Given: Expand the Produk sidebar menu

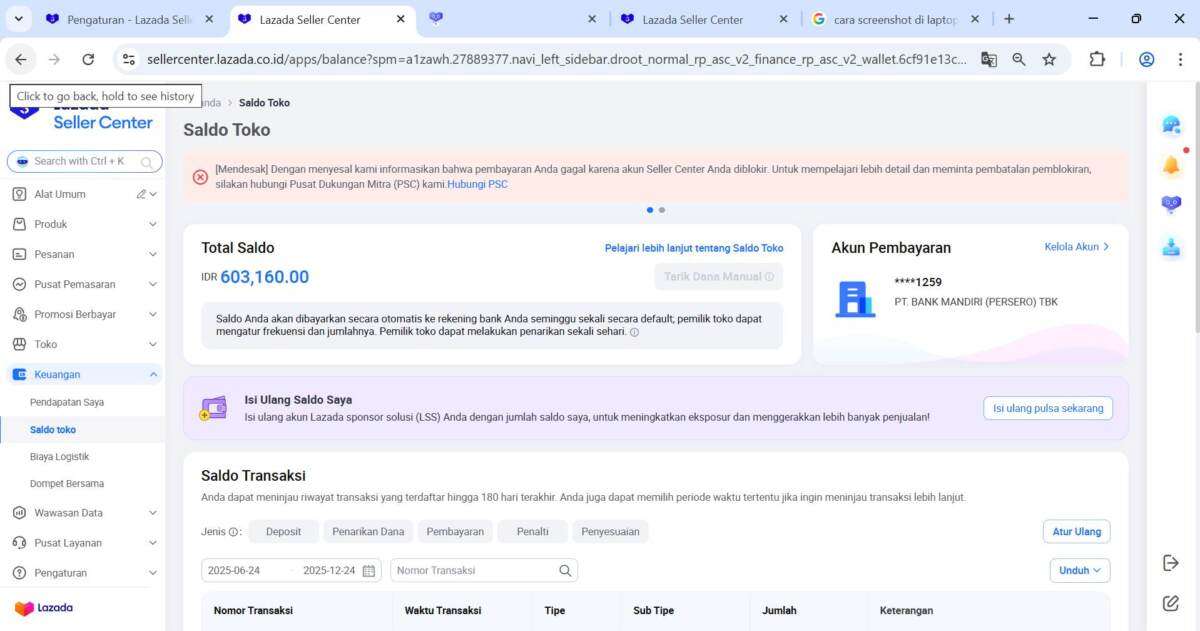Looking at the screenshot, I should pyautogui.click(x=83, y=224).
